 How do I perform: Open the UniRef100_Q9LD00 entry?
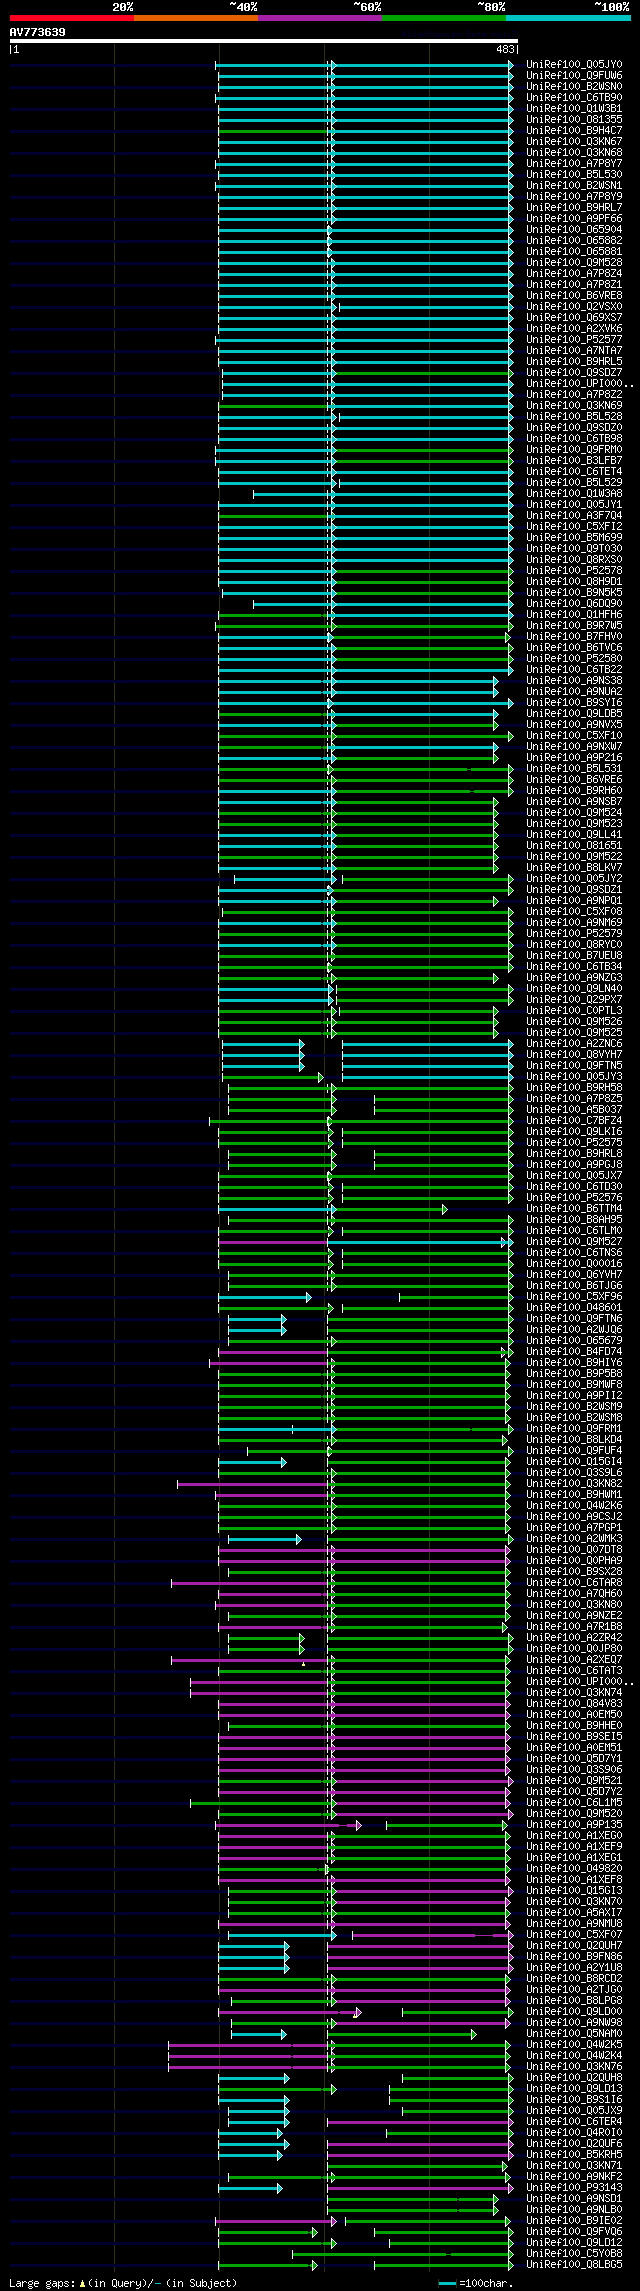(574, 2012)
